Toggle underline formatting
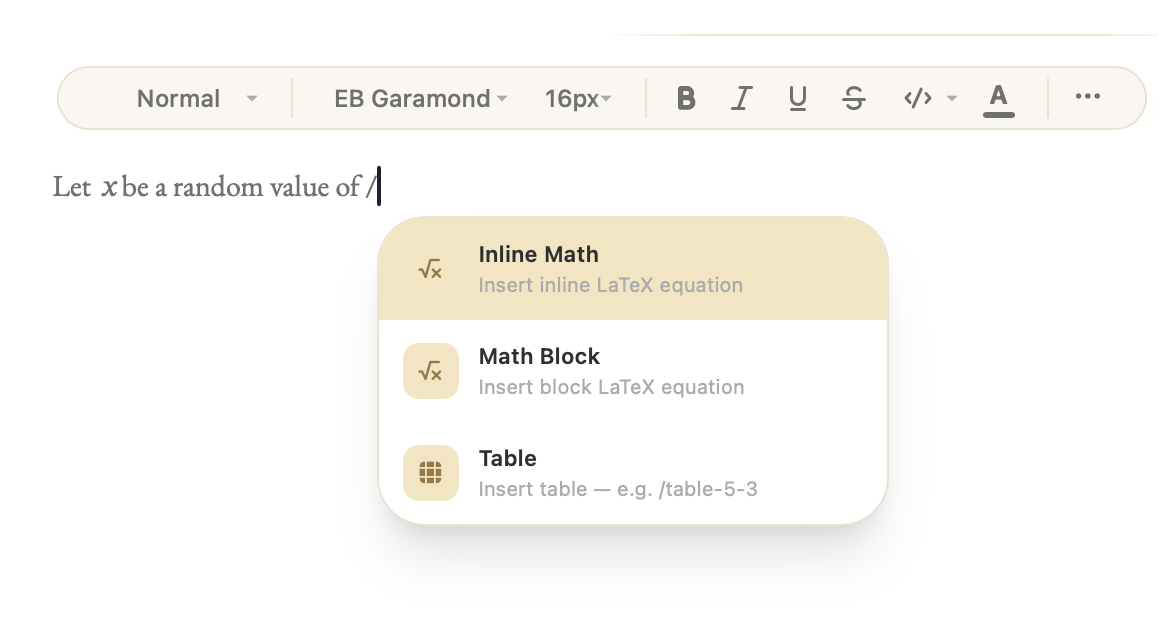Screen dimensions: 1158x640 (797, 98)
